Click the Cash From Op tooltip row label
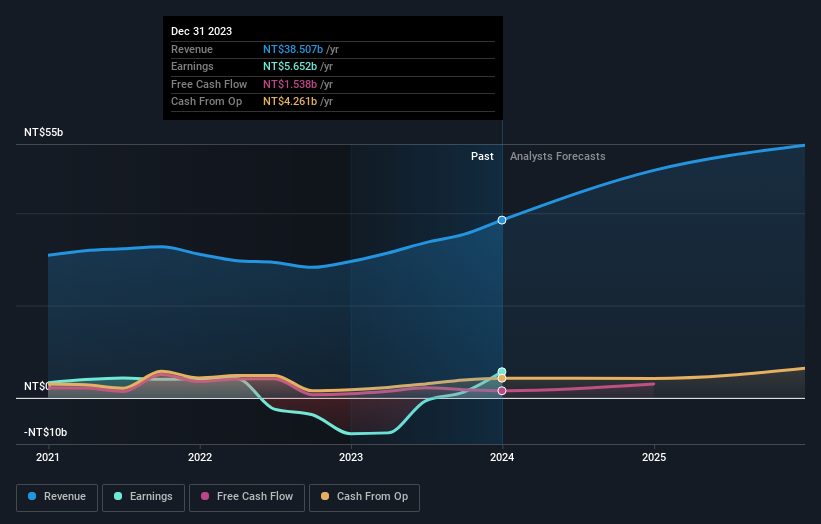This screenshot has height=524, width=821. pos(206,102)
